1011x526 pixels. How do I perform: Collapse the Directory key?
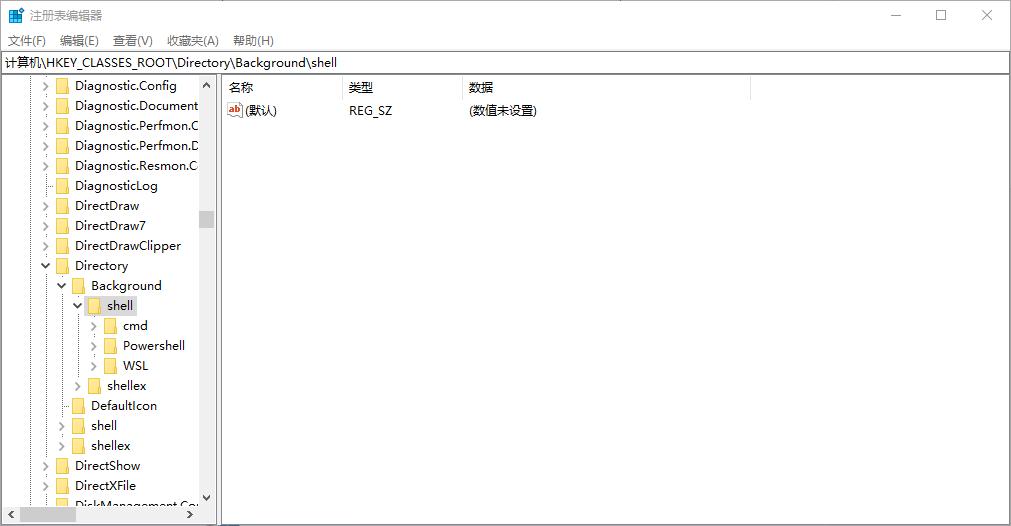click(45, 266)
